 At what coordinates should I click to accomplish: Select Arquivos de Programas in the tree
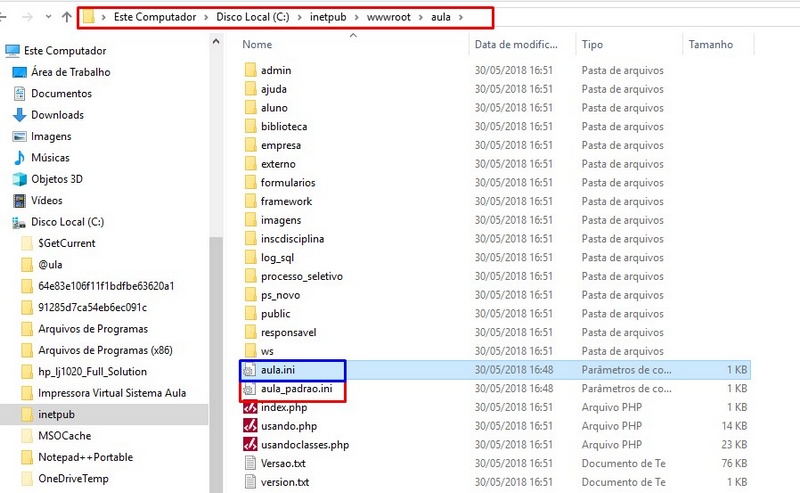93,329
